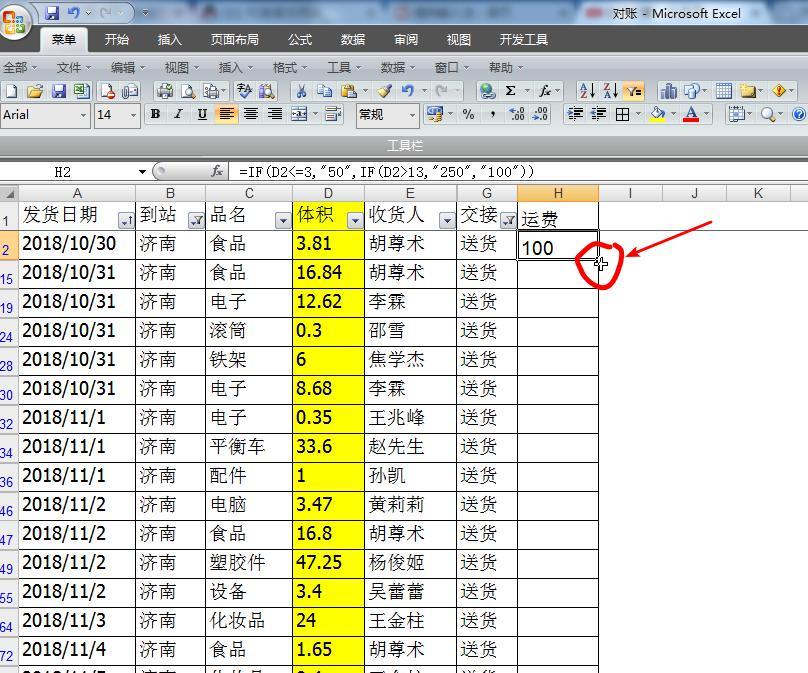Open a file with the folder icon

(35, 92)
